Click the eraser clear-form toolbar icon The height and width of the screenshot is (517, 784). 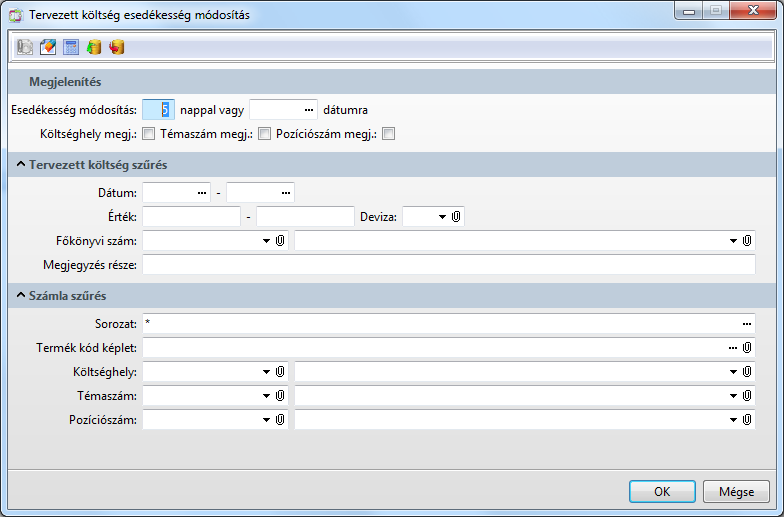[x=48, y=47]
